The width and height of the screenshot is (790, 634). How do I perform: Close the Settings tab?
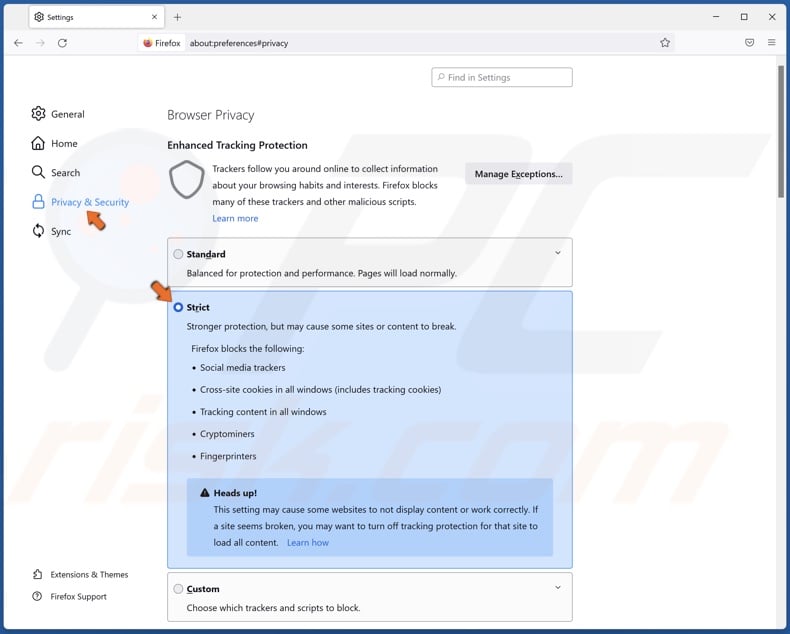point(154,17)
